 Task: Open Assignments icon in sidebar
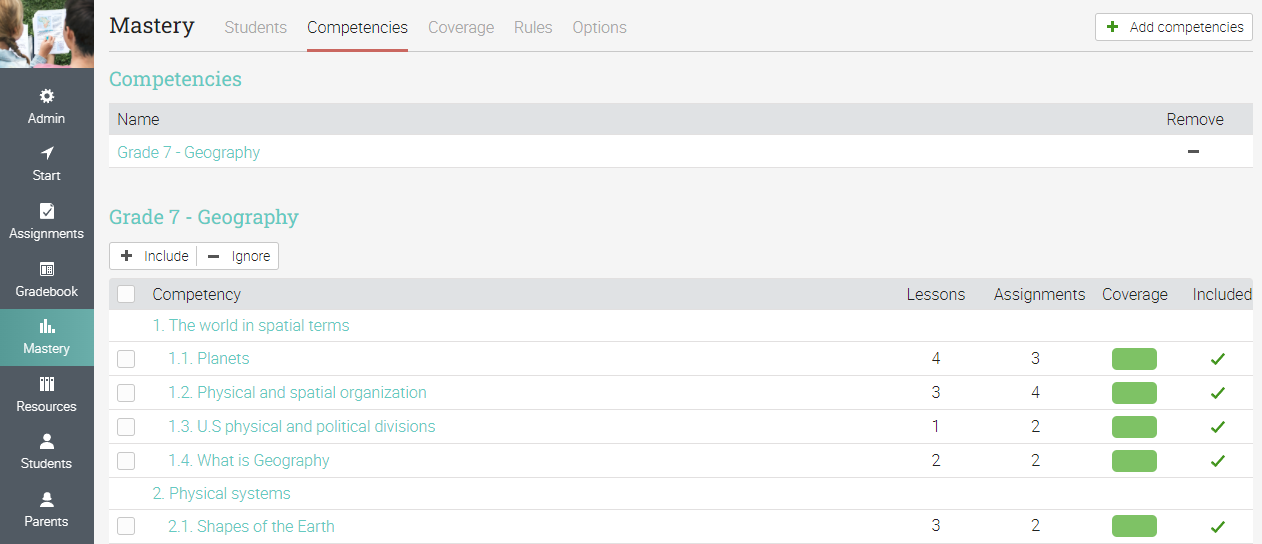click(47, 212)
